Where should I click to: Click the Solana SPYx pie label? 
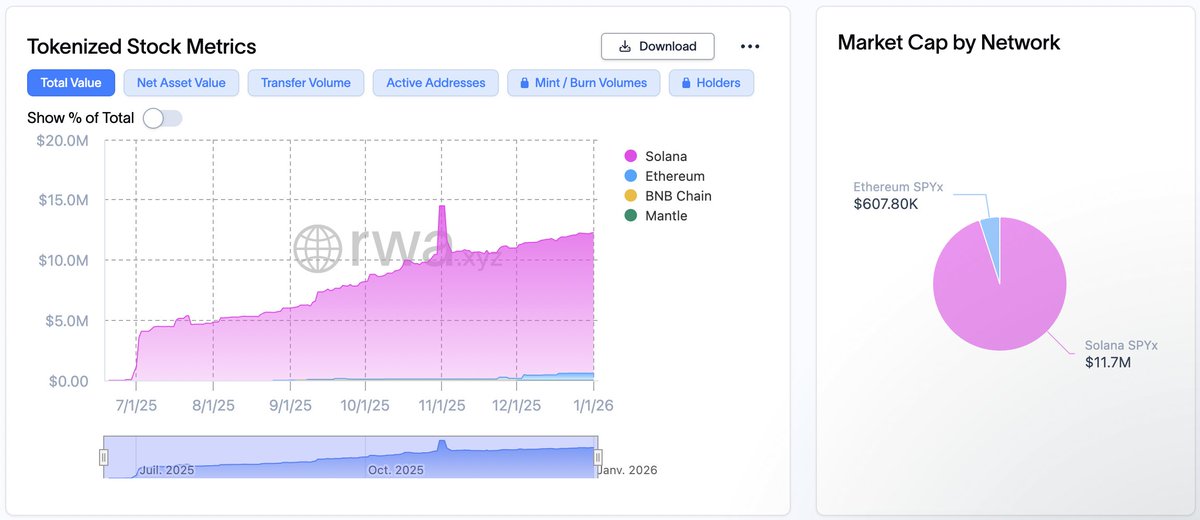[x=1121, y=346]
